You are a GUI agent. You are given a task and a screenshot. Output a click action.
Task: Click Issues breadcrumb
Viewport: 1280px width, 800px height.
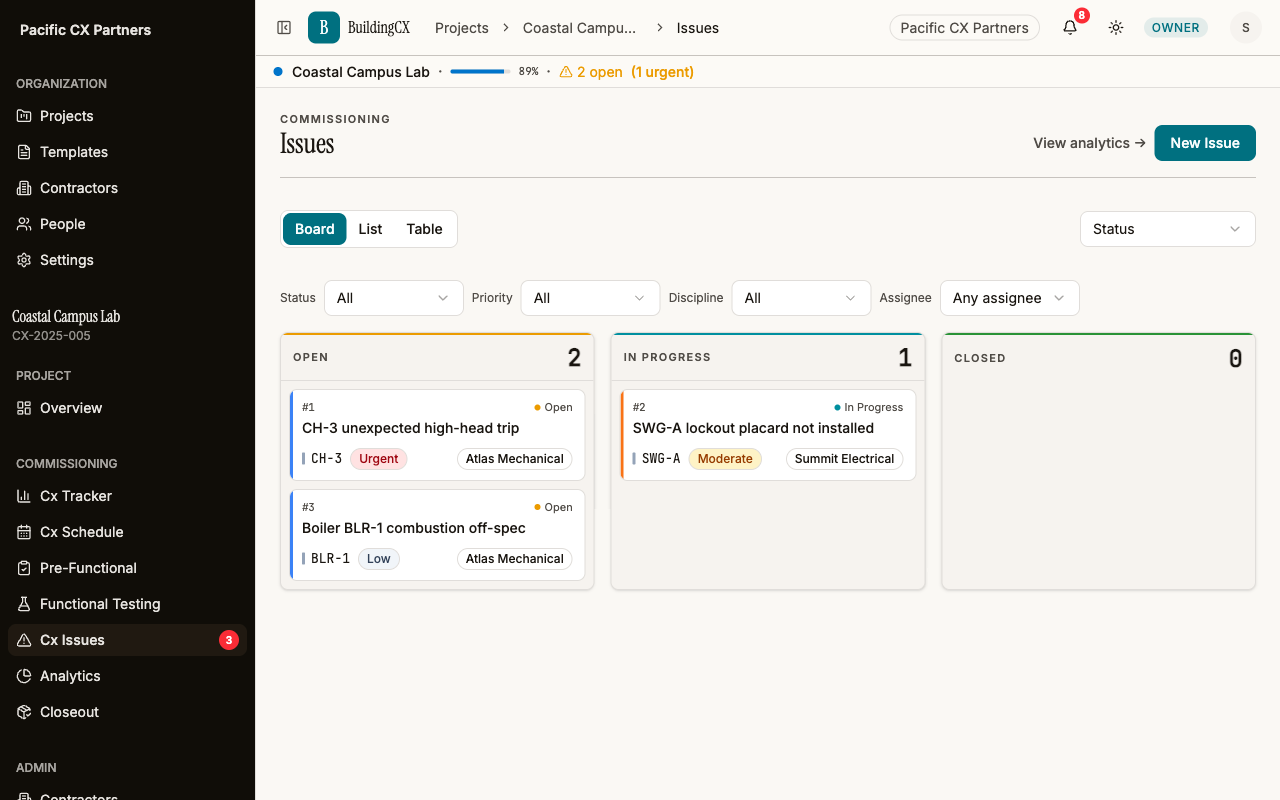click(x=698, y=28)
